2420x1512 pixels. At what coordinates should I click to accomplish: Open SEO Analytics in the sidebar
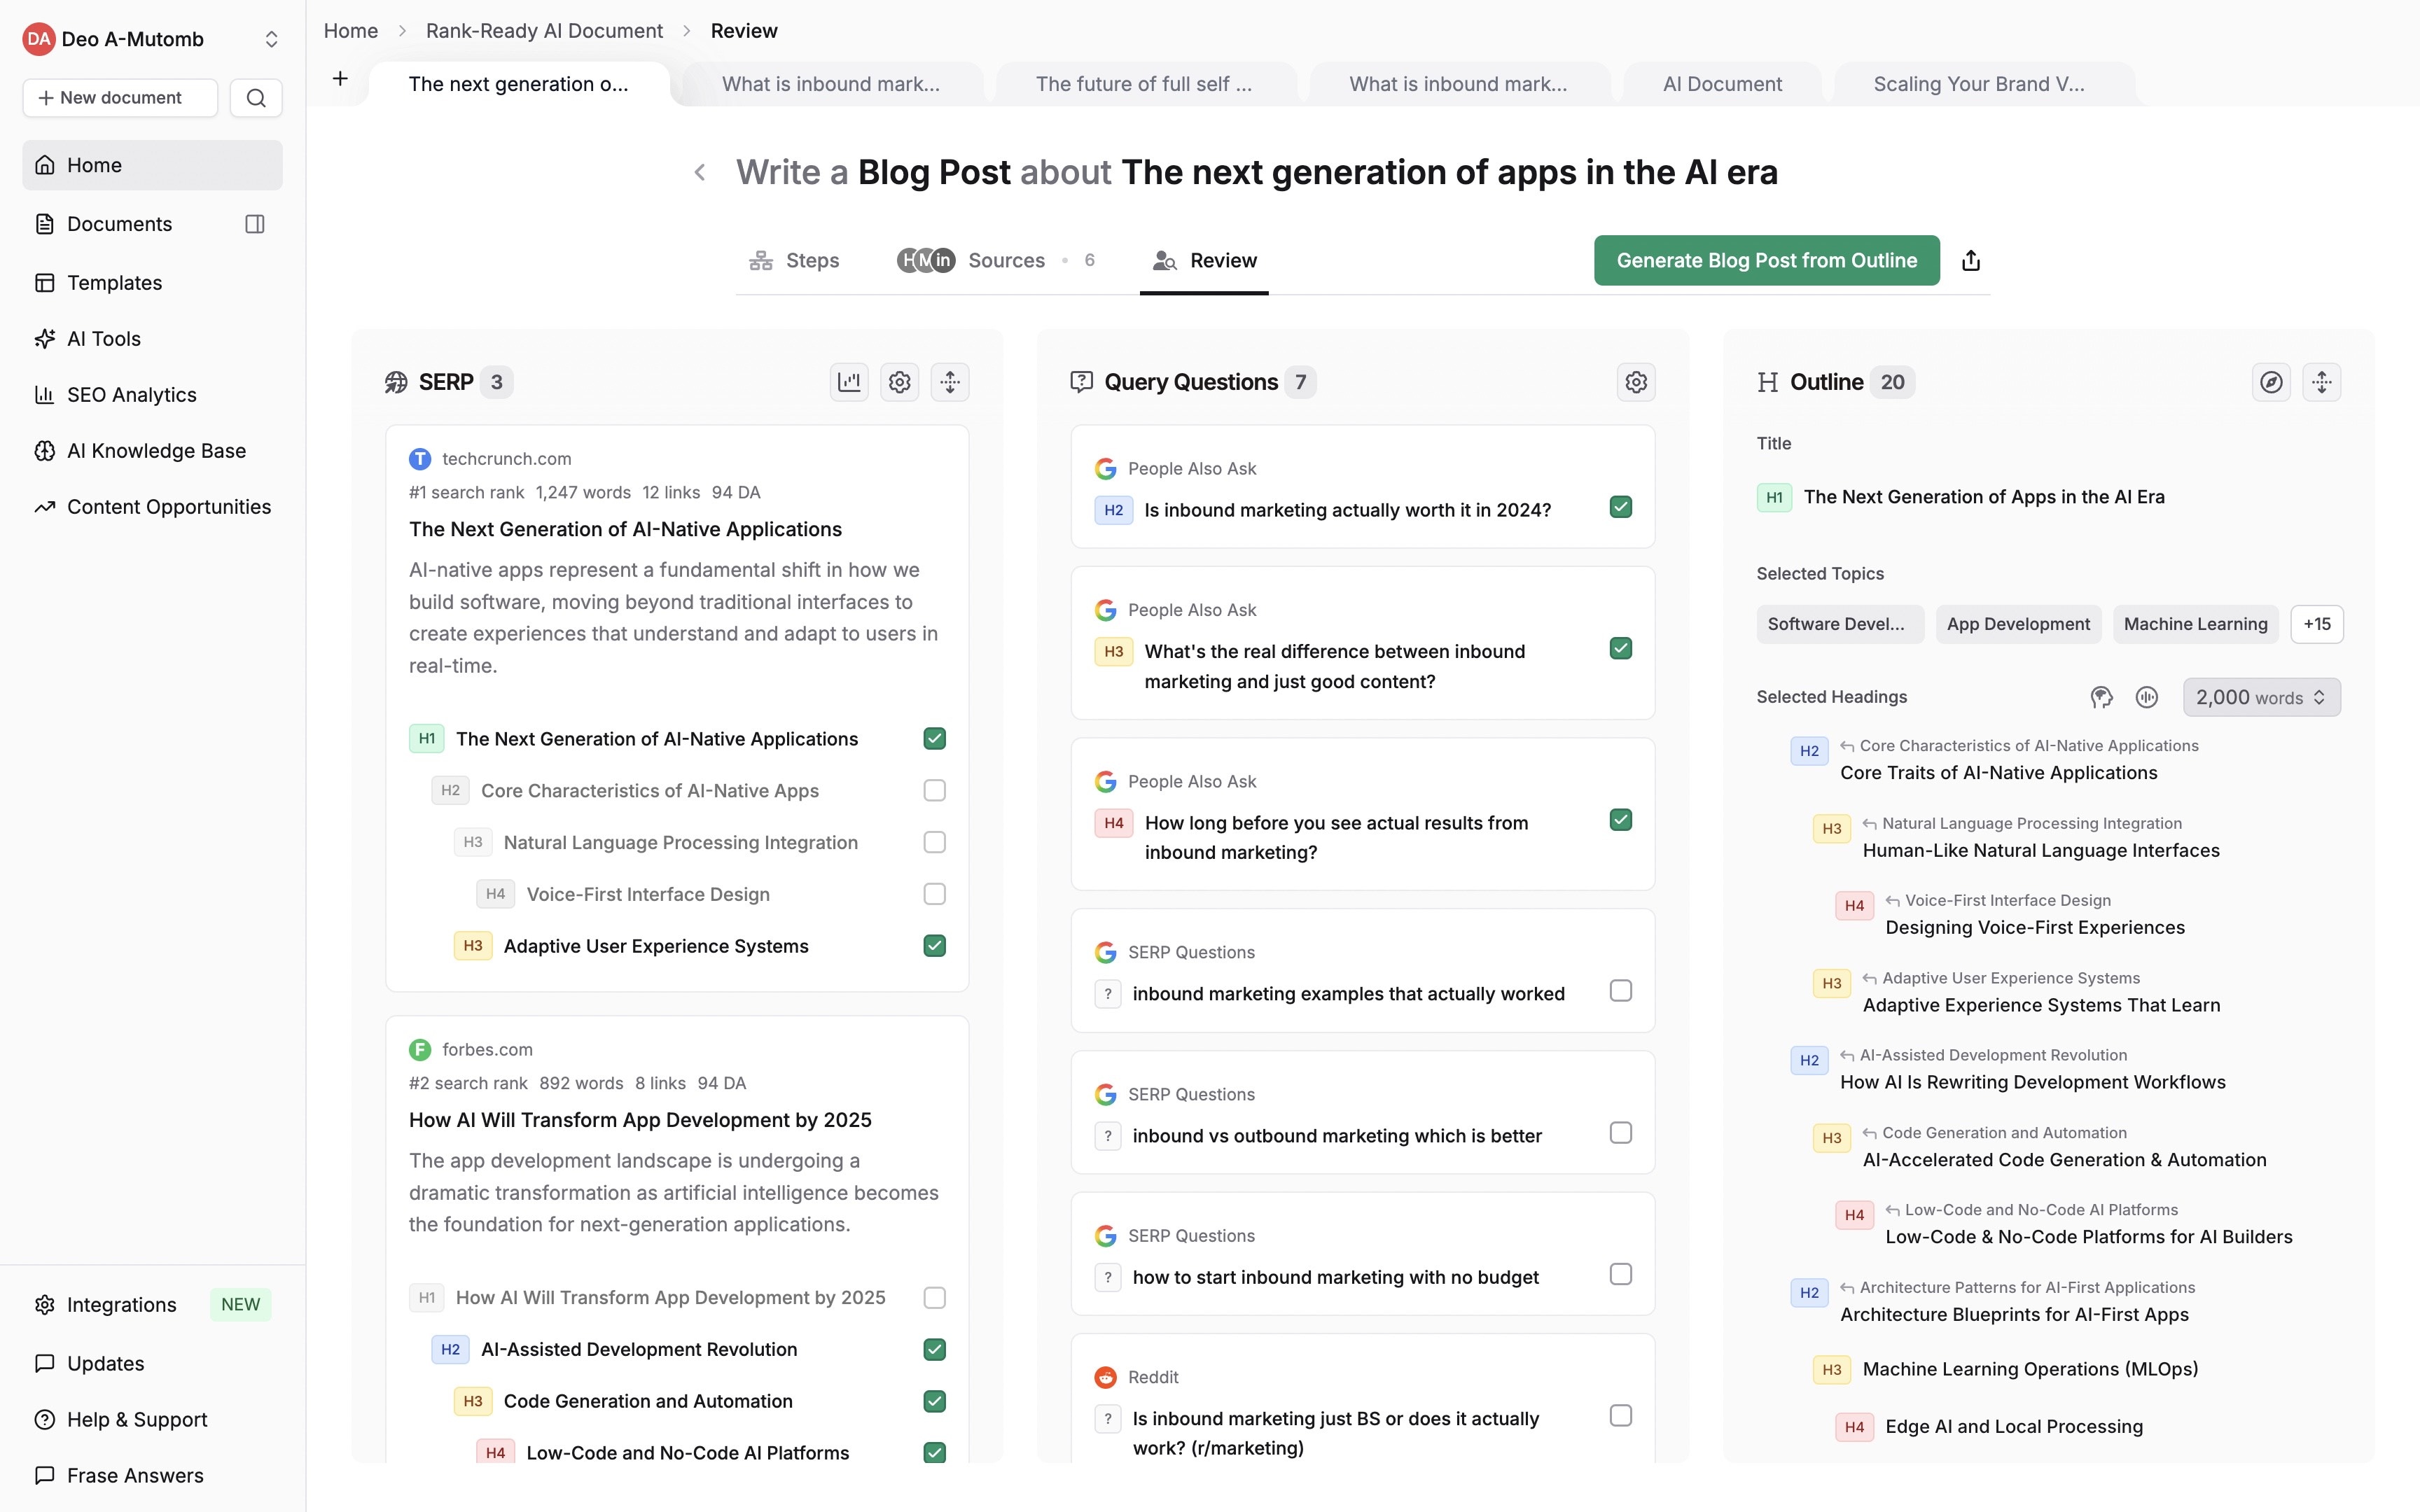(x=131, y=394)
